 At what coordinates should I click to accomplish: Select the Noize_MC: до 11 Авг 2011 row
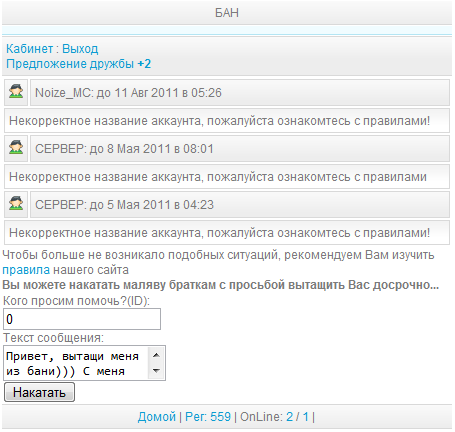(240, 93)
